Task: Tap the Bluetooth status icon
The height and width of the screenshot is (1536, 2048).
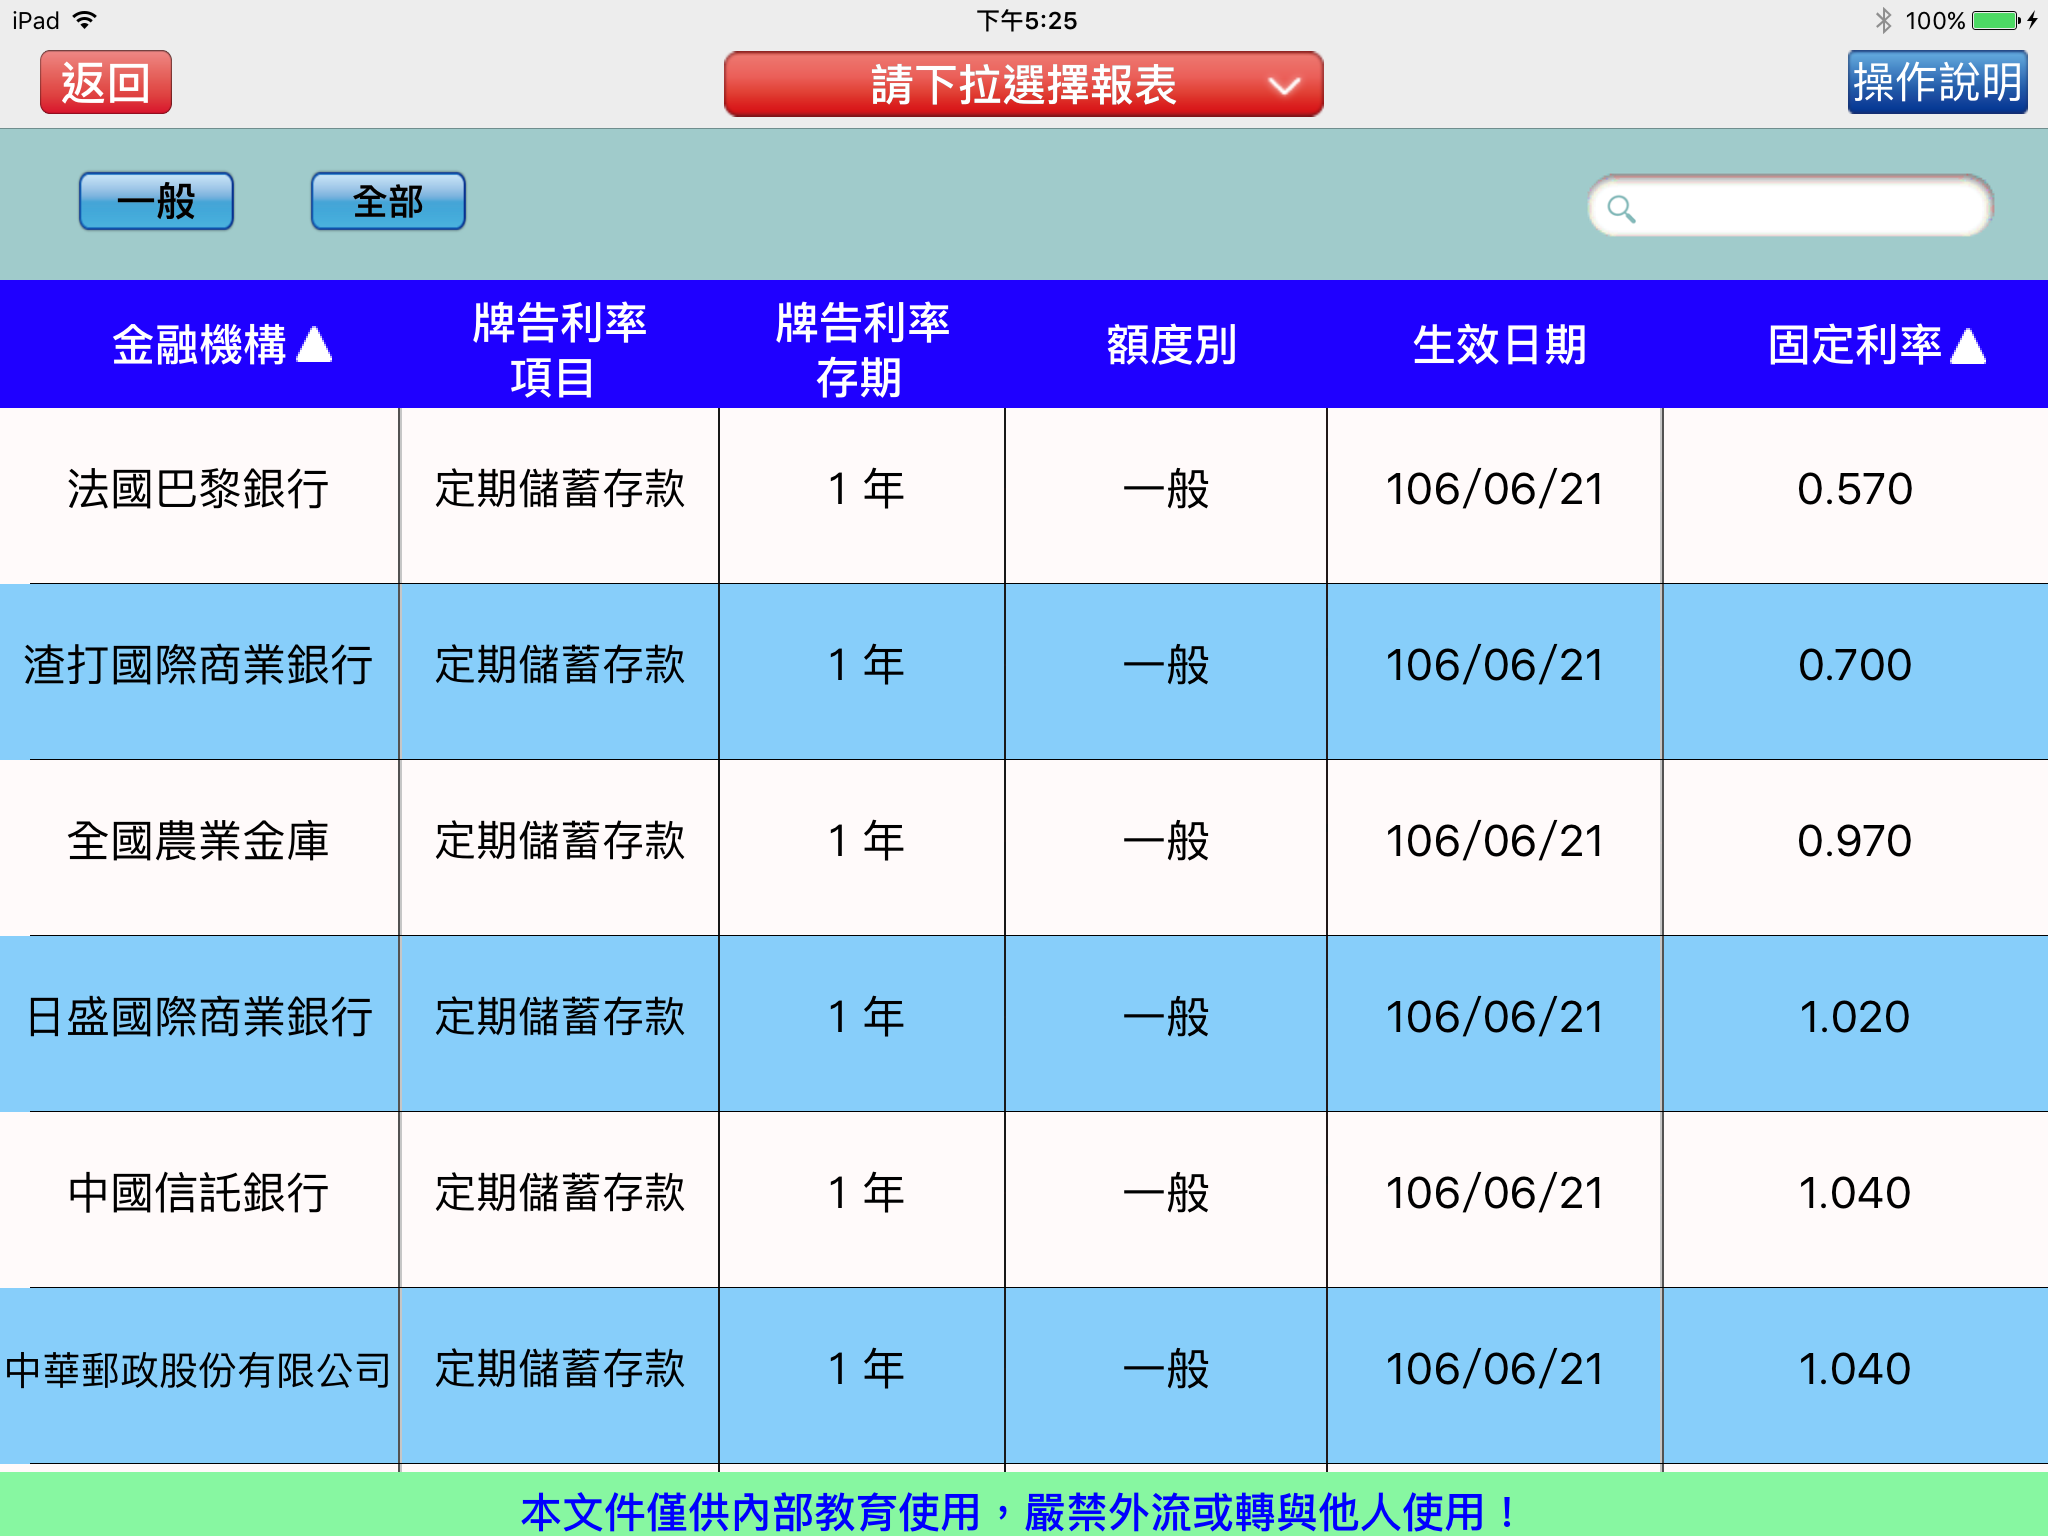Action: 1884,20
